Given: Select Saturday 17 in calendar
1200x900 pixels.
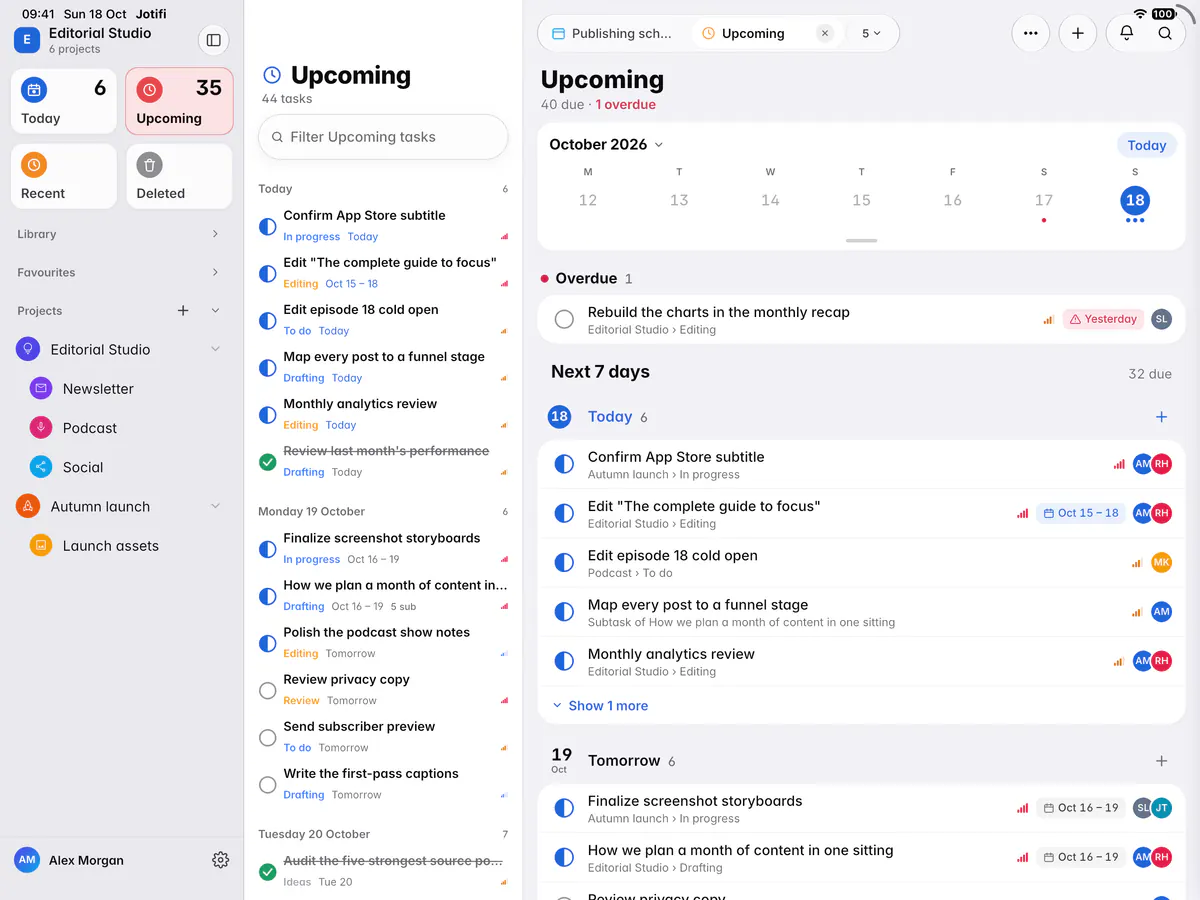Looking at the screenshot, I should [1044, 201].
